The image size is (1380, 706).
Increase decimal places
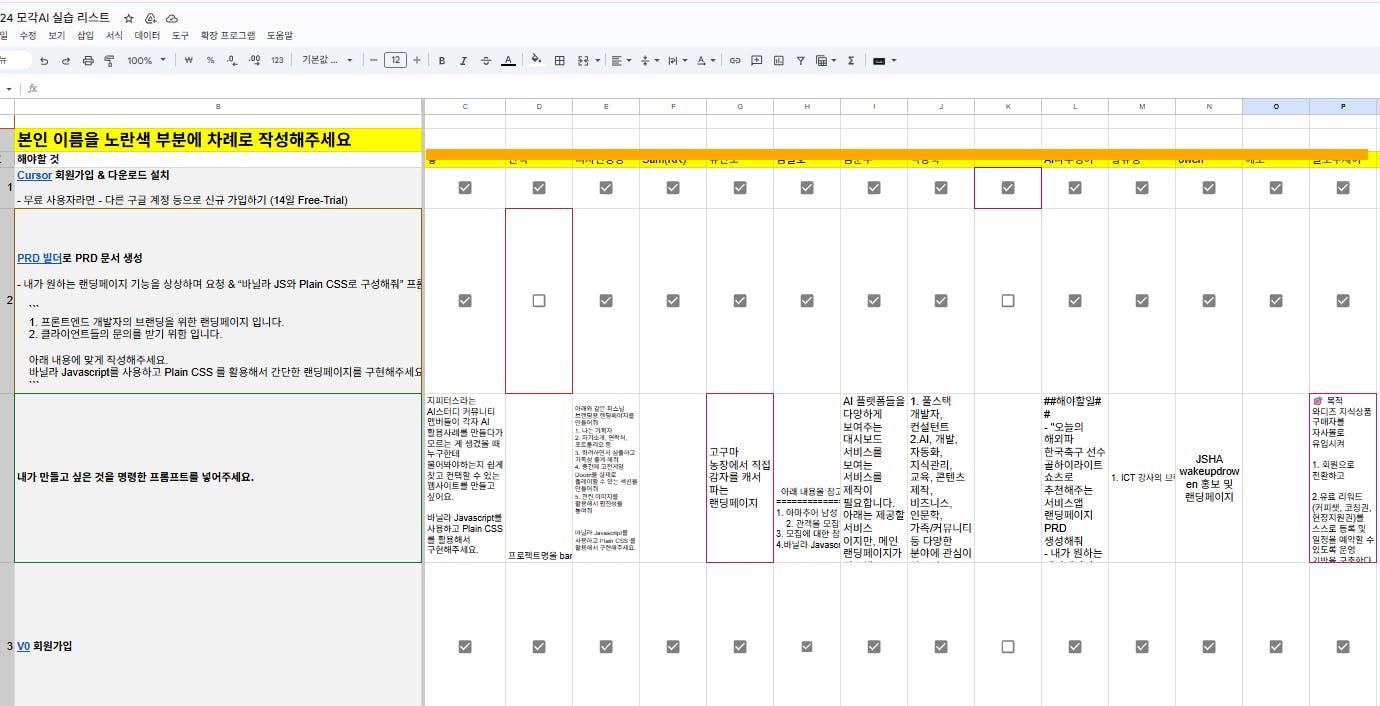click(254, 61)
